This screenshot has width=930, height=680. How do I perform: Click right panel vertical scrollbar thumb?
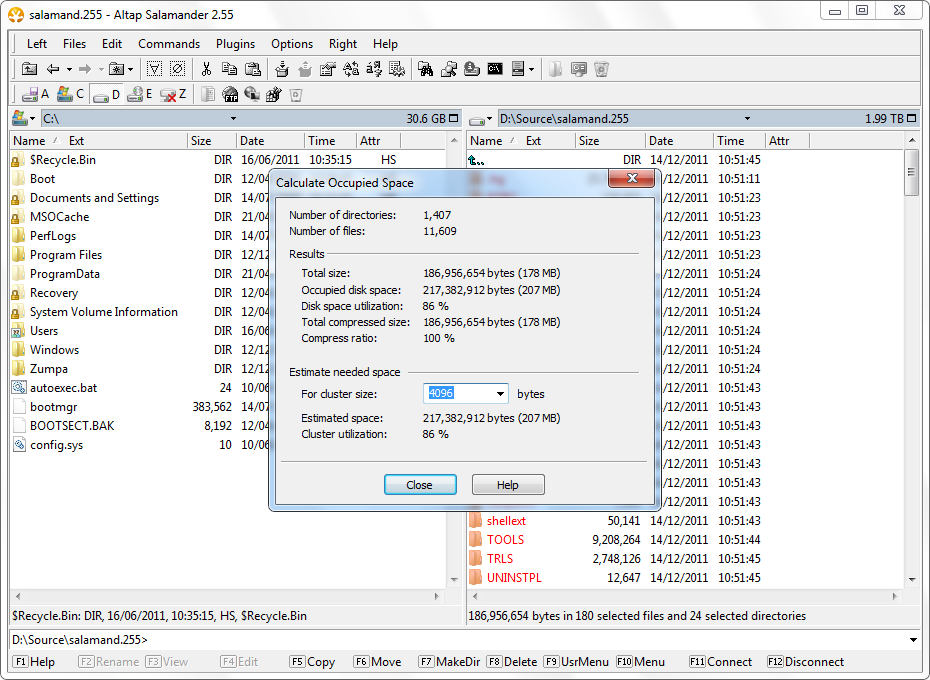coord(912,172)
